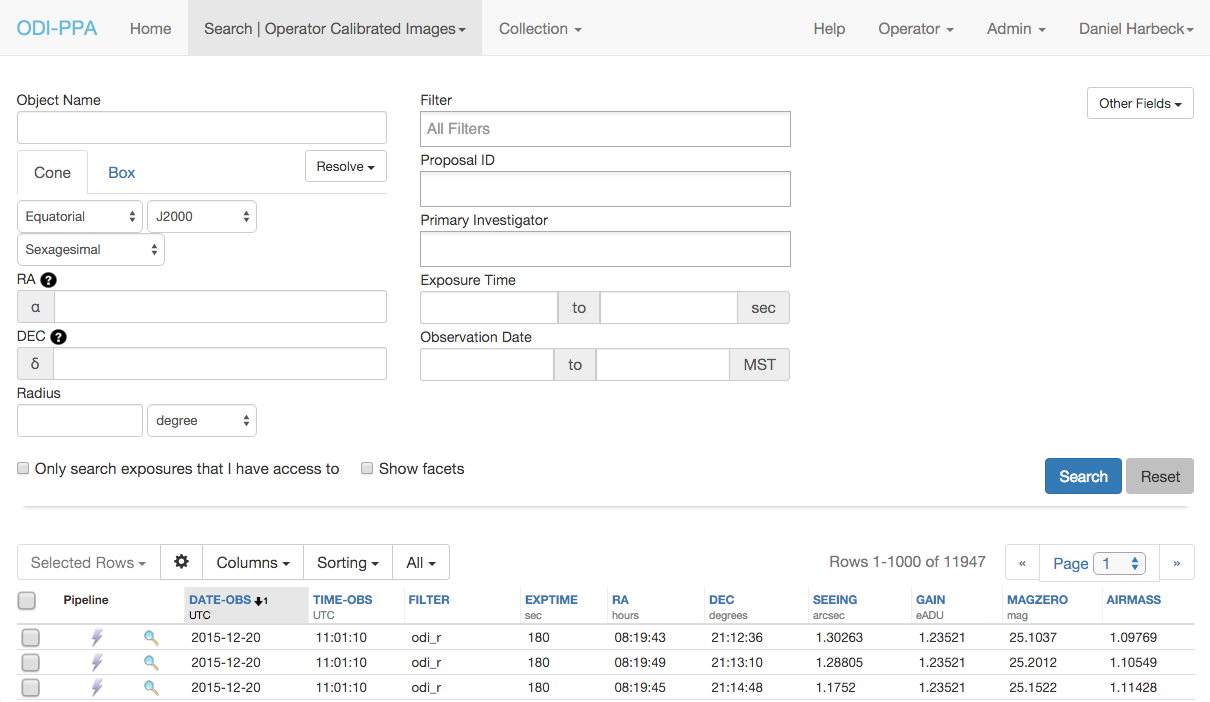Enable 'Only search exposures that I have access to'

[23, 468]
